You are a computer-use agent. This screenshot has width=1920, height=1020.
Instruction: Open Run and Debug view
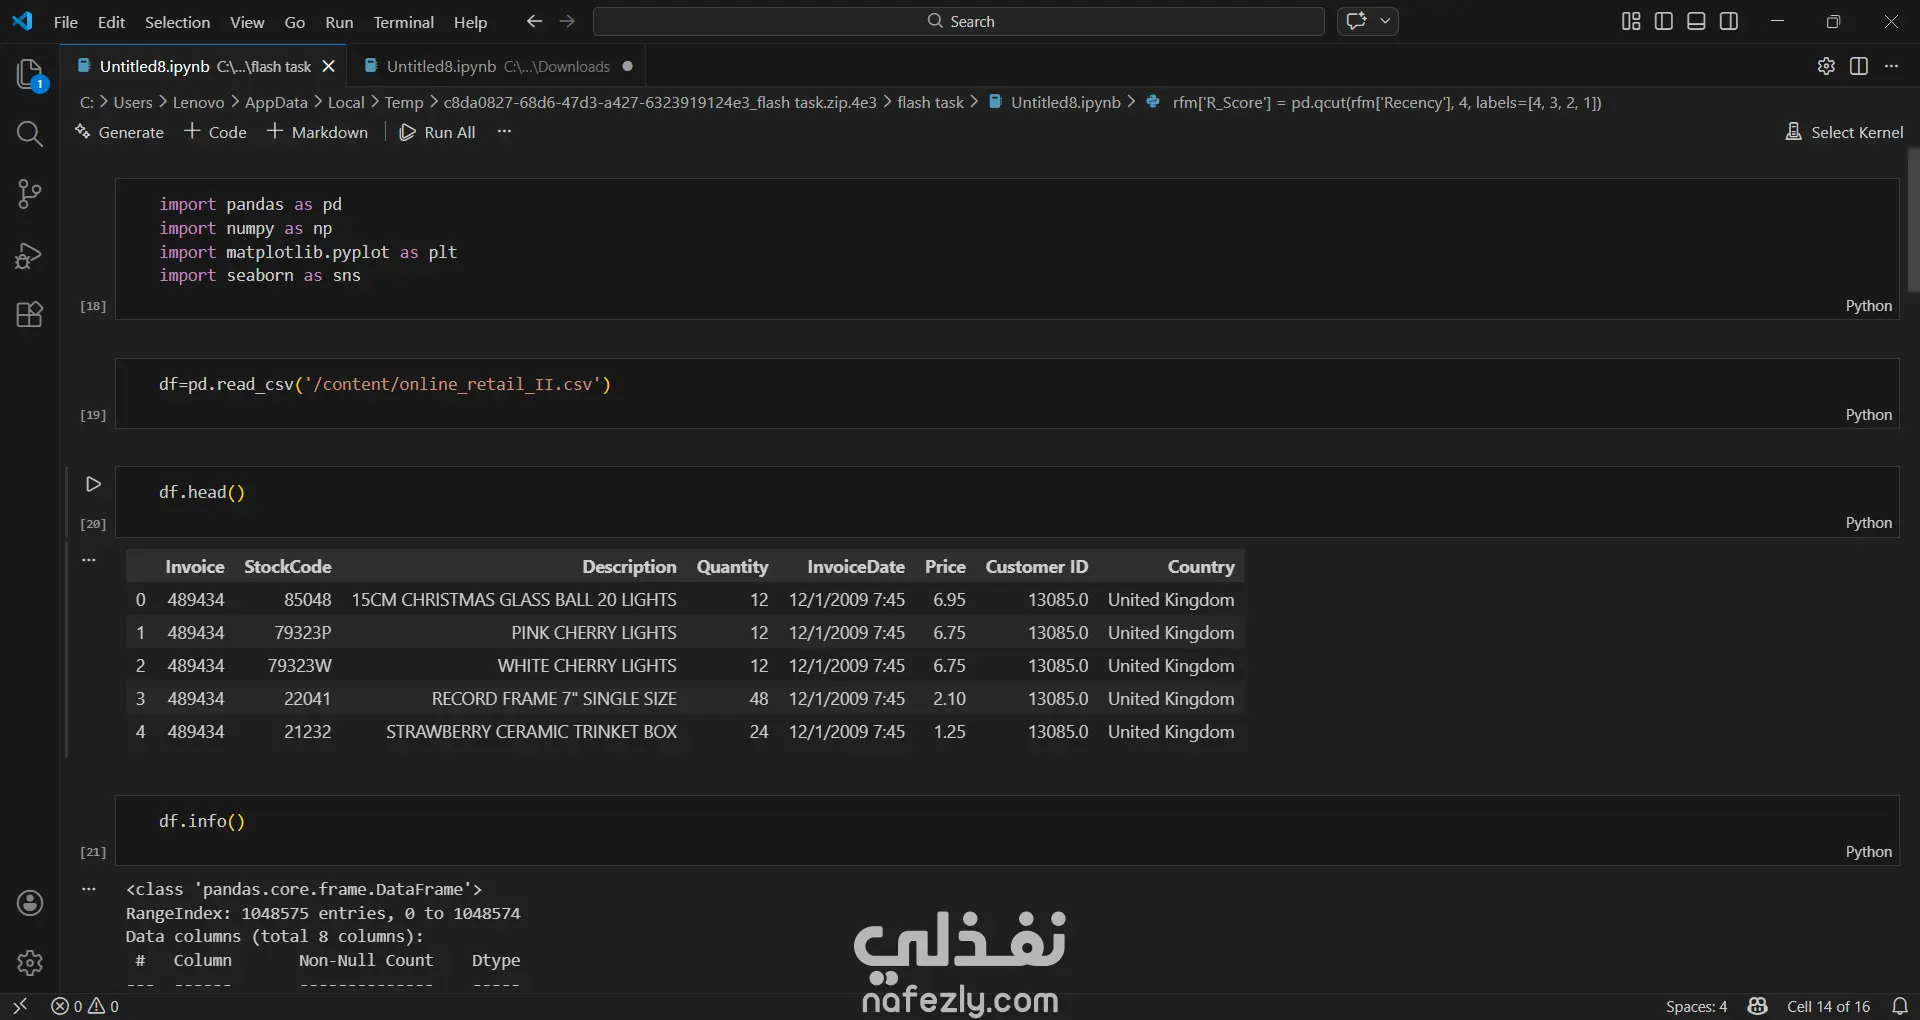tap(30, 255)
